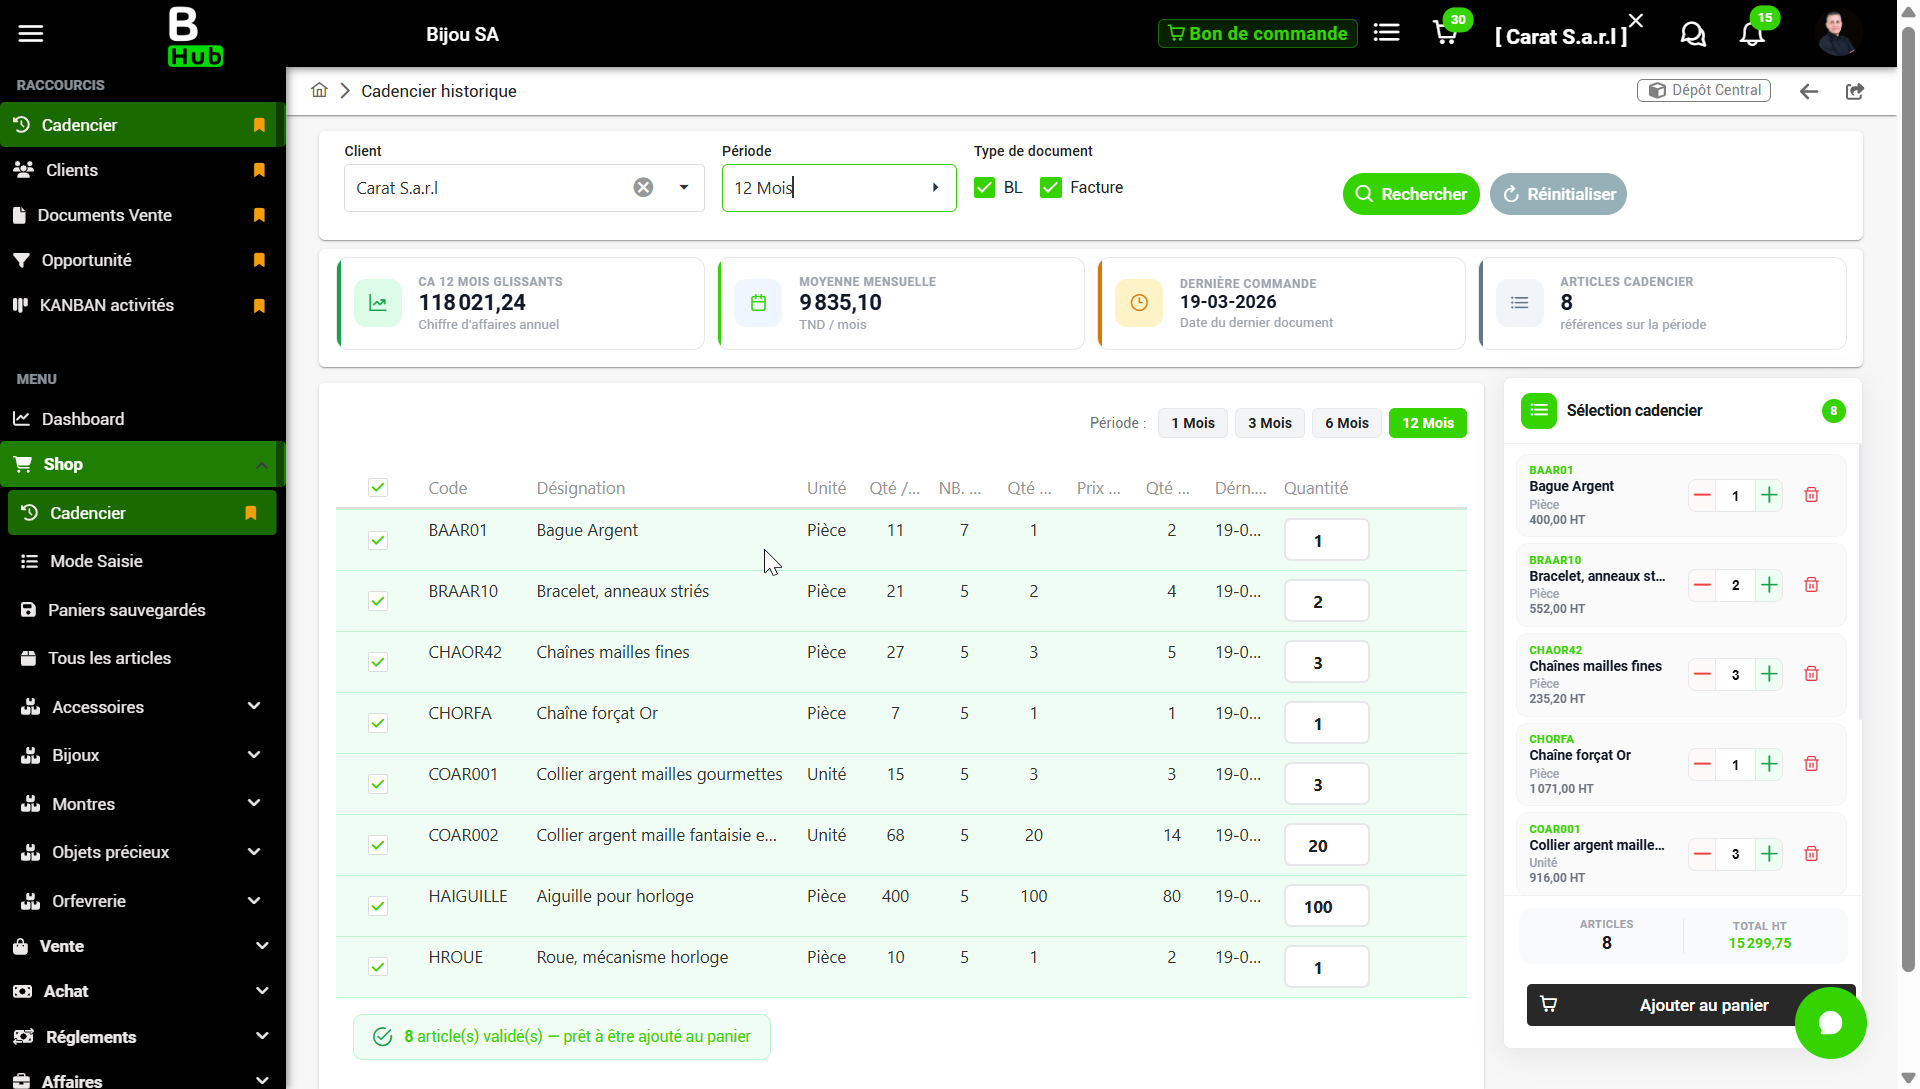Image resolution: width=1920 pixels, height=1089 pixels.
Task: Select the 3 Mois period tab
Action: pyautogui.click(x=1269, y=423)
